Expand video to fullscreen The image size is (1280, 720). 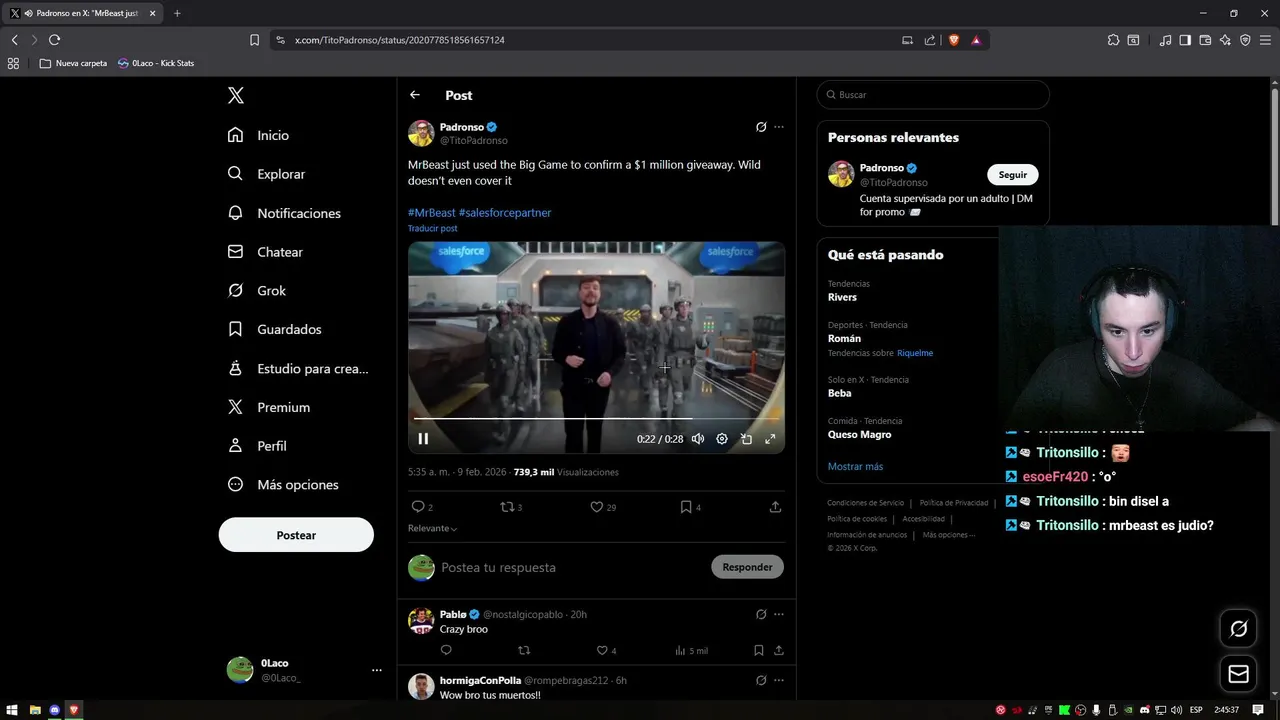click(770, 439)
